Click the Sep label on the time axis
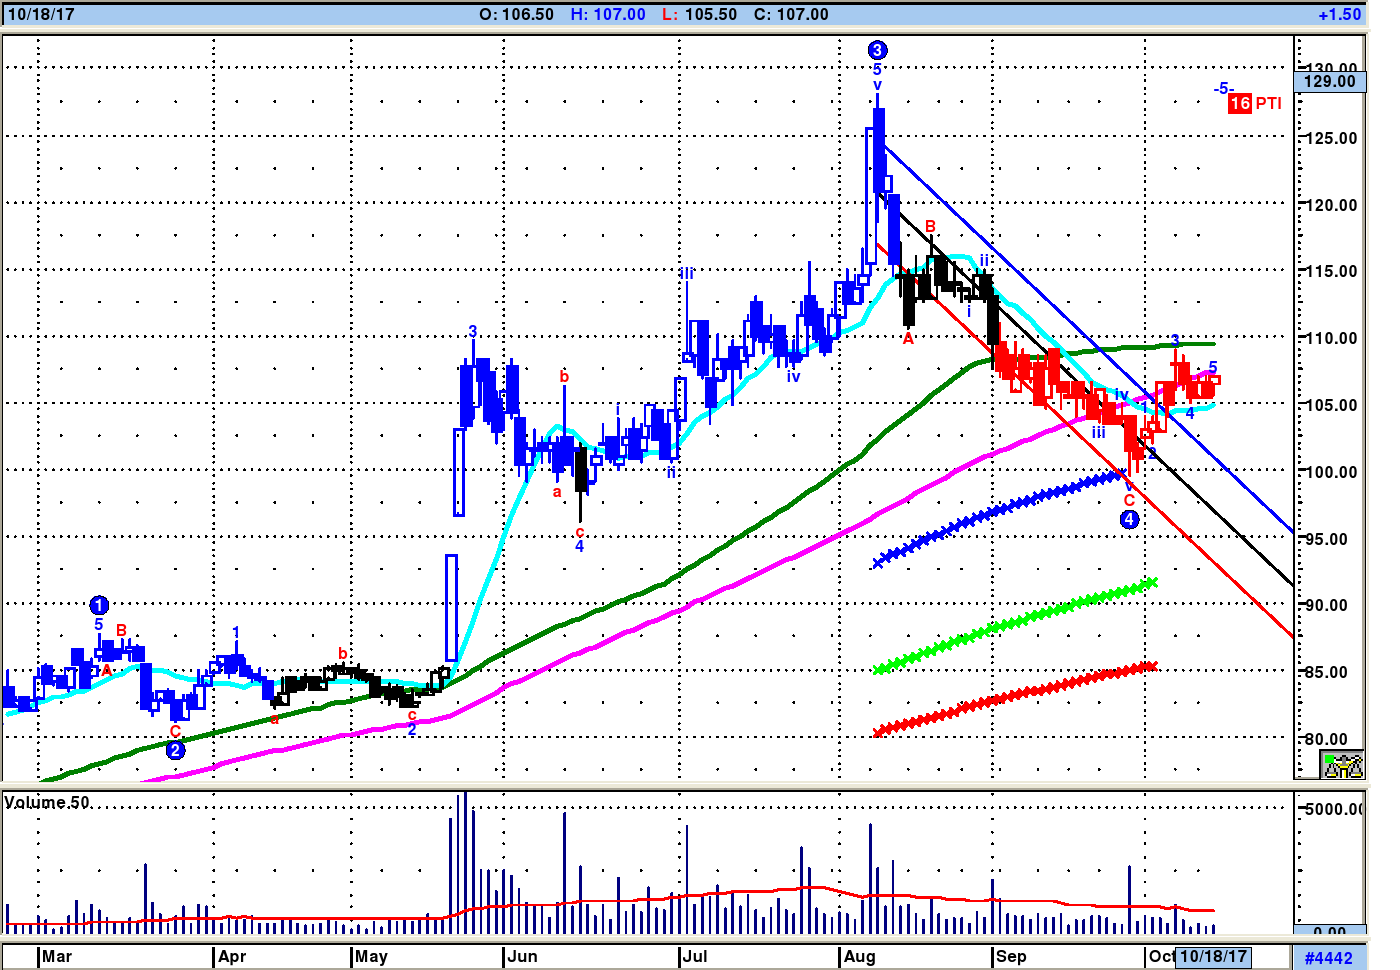Screen dimensions: 1400x970 tap(1011, 956)
